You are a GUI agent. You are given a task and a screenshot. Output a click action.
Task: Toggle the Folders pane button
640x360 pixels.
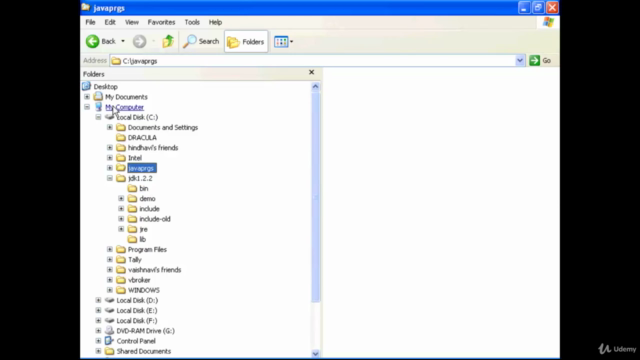click(x=246, y=42)
